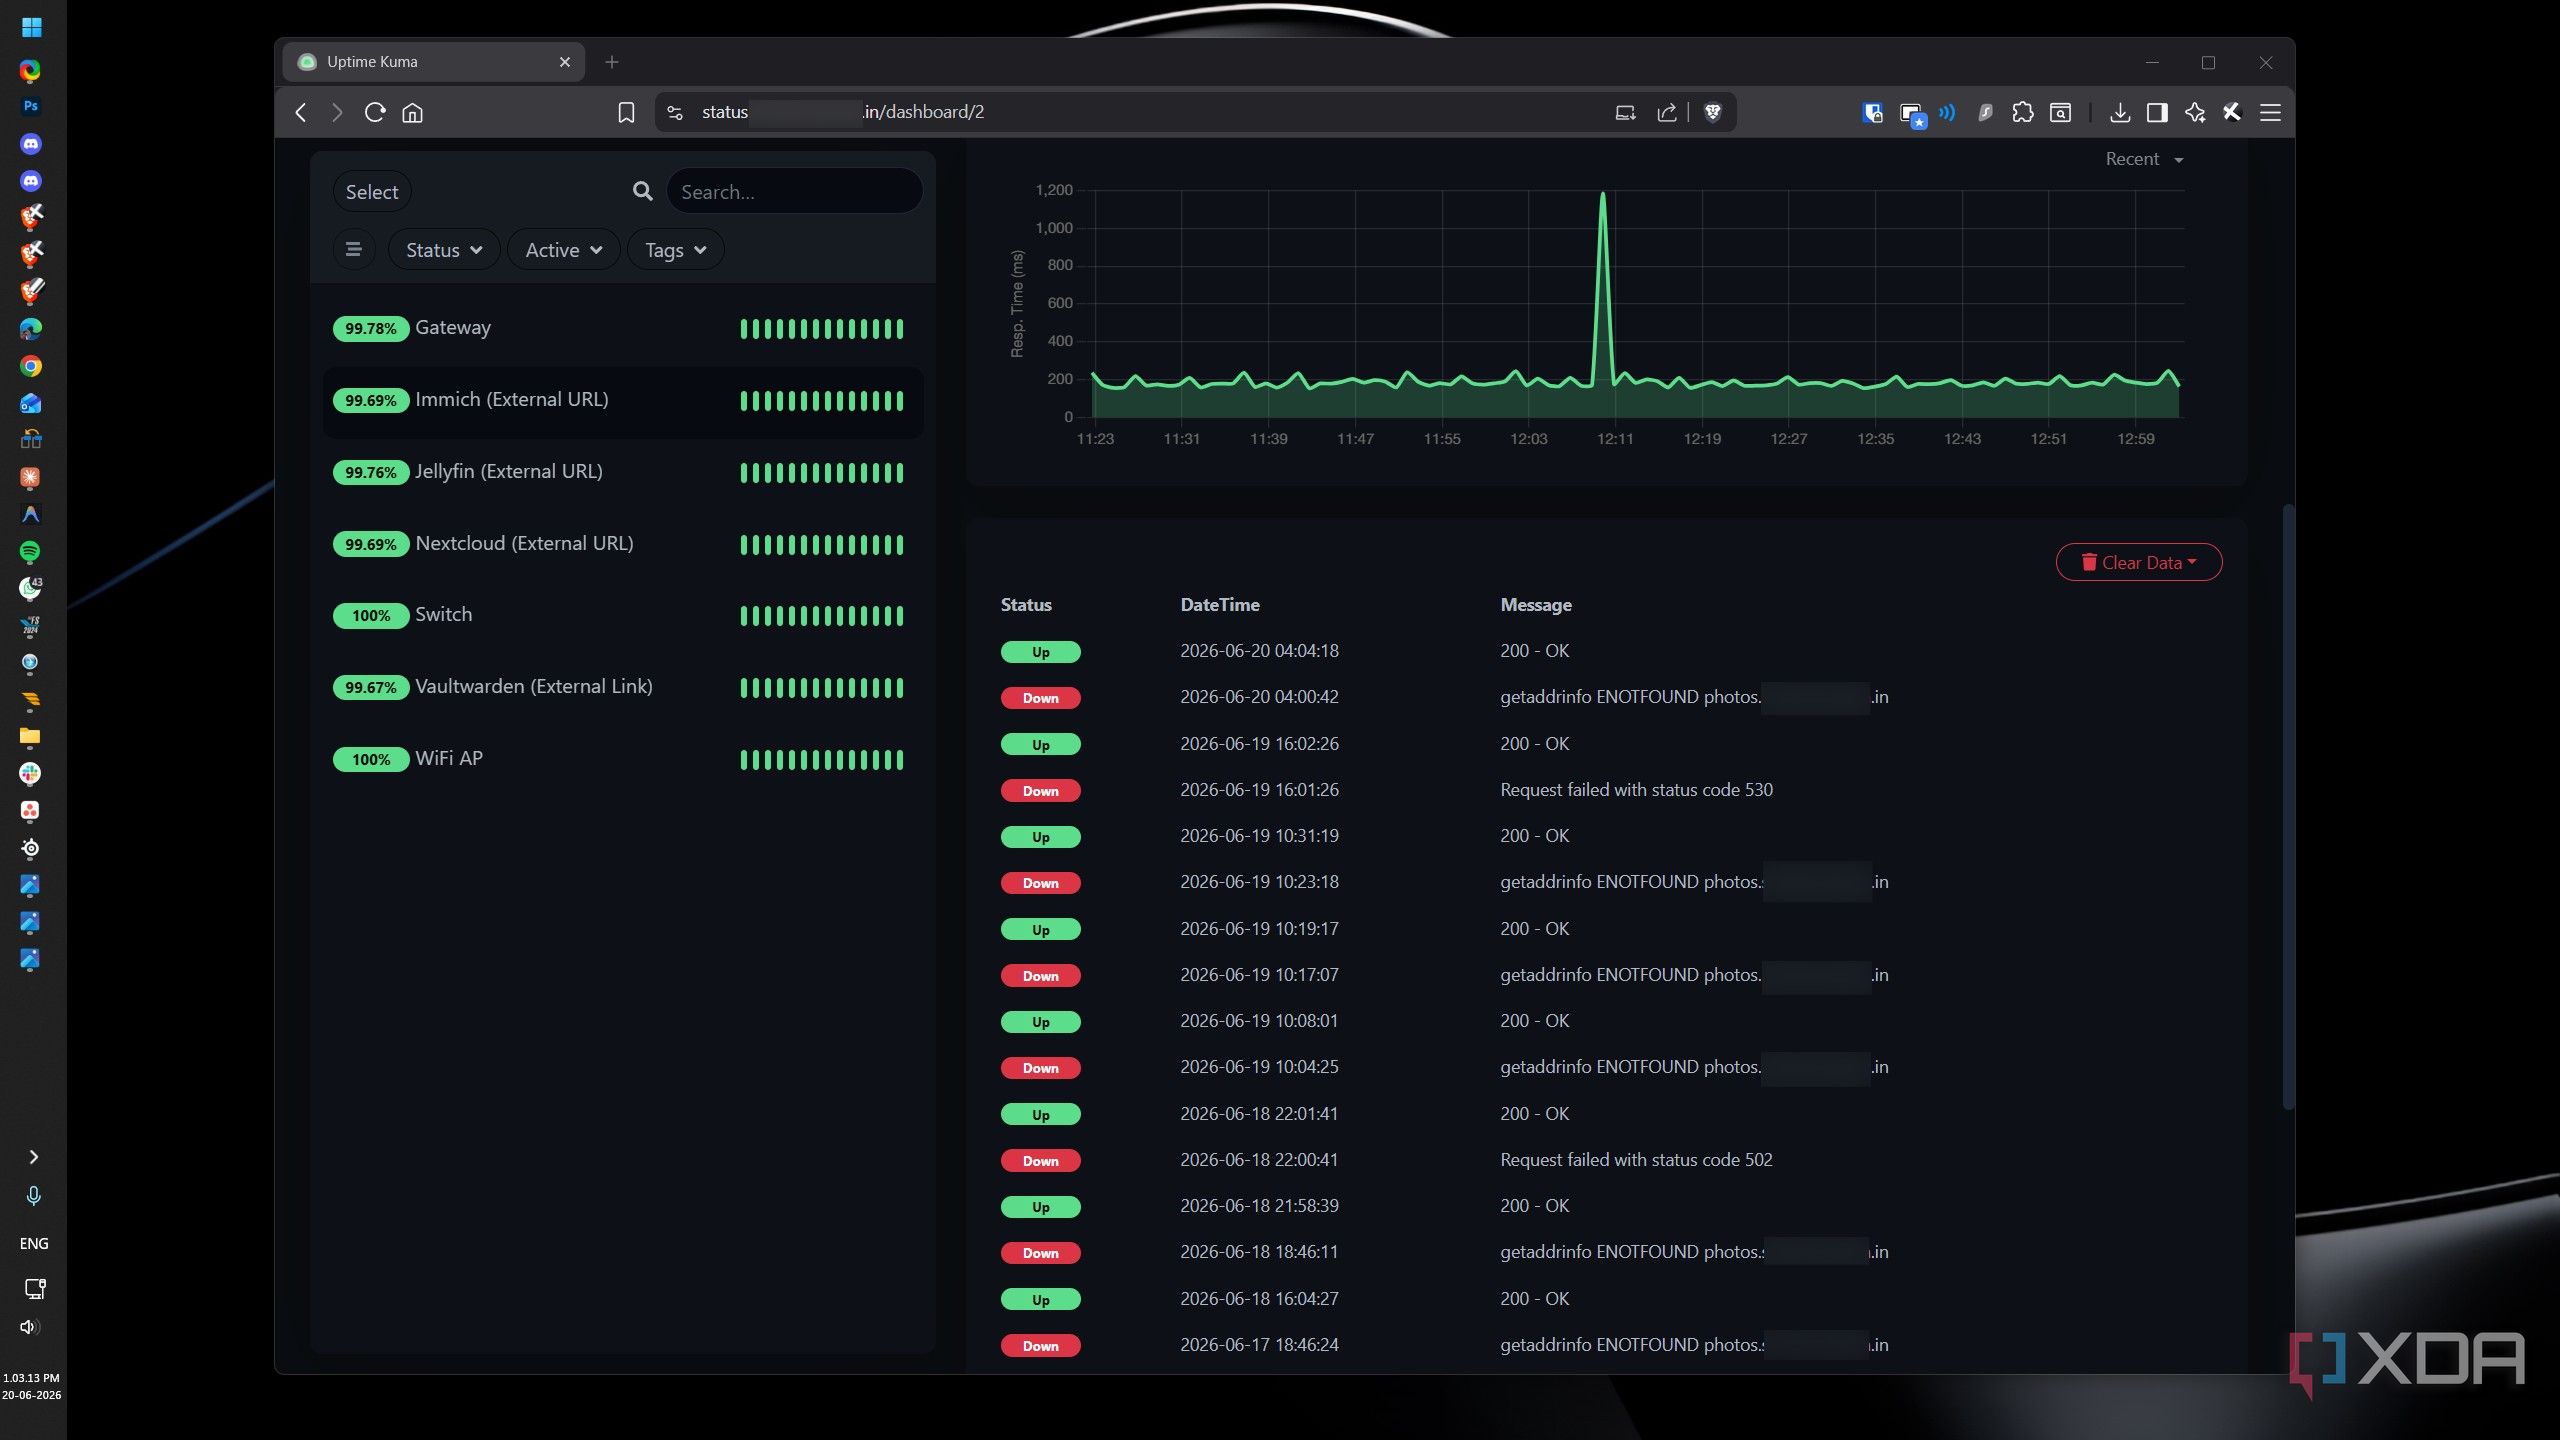Open first Discord taskbar icon
The width and height of the screenshot is (2560, 1440).
[x=31, y=144]
